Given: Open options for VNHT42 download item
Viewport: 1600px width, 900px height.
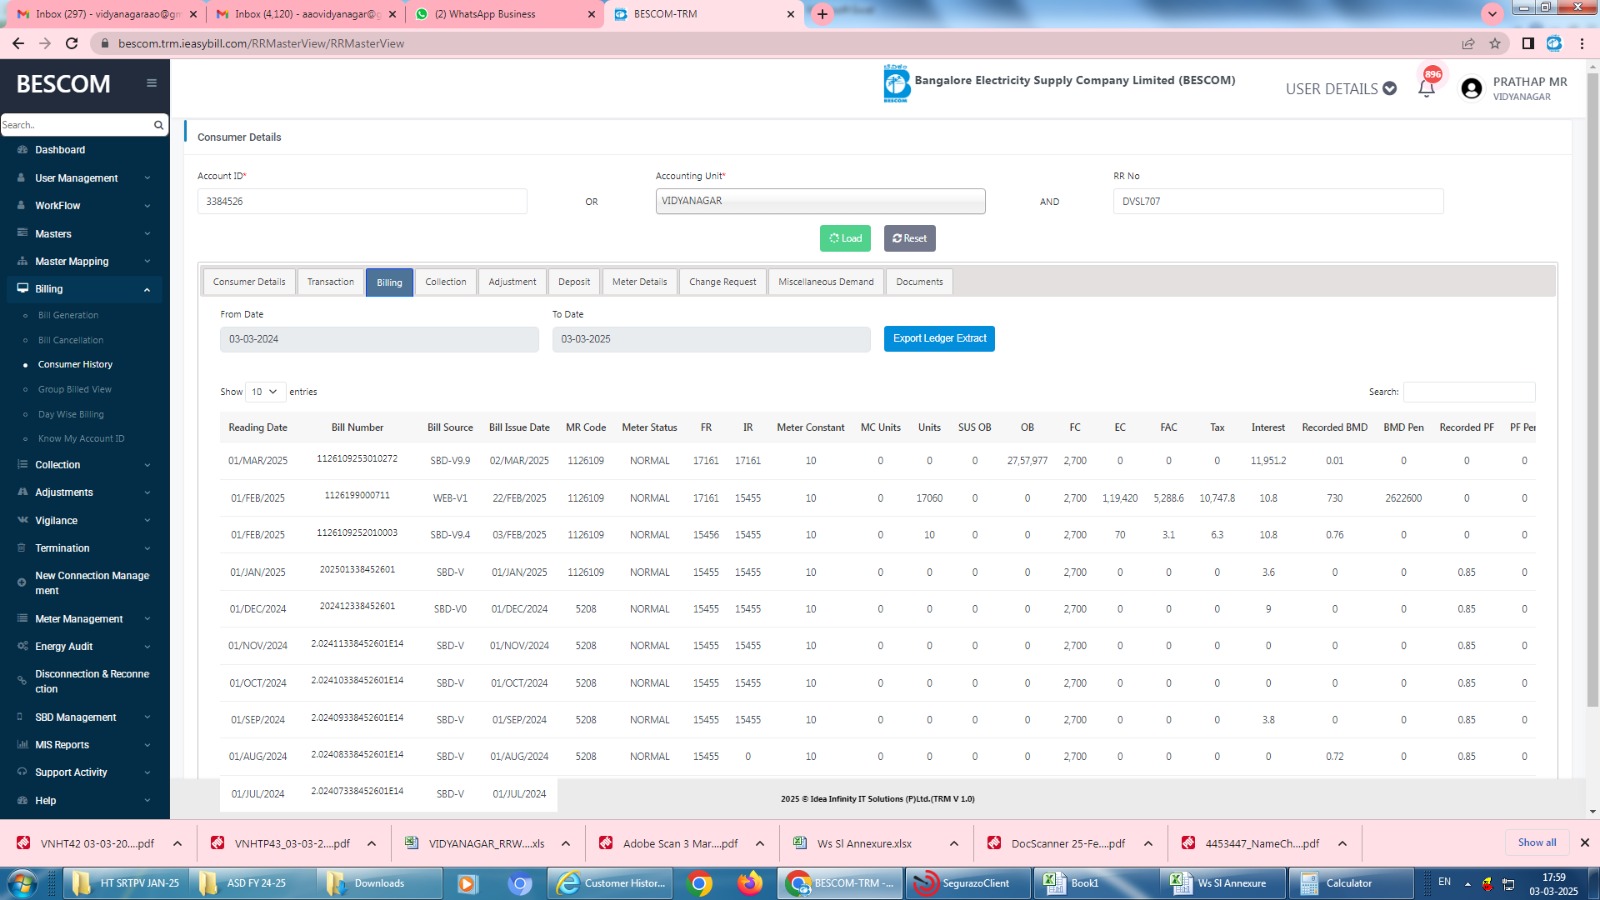Looking at the screenshot, I should [177, 844].
